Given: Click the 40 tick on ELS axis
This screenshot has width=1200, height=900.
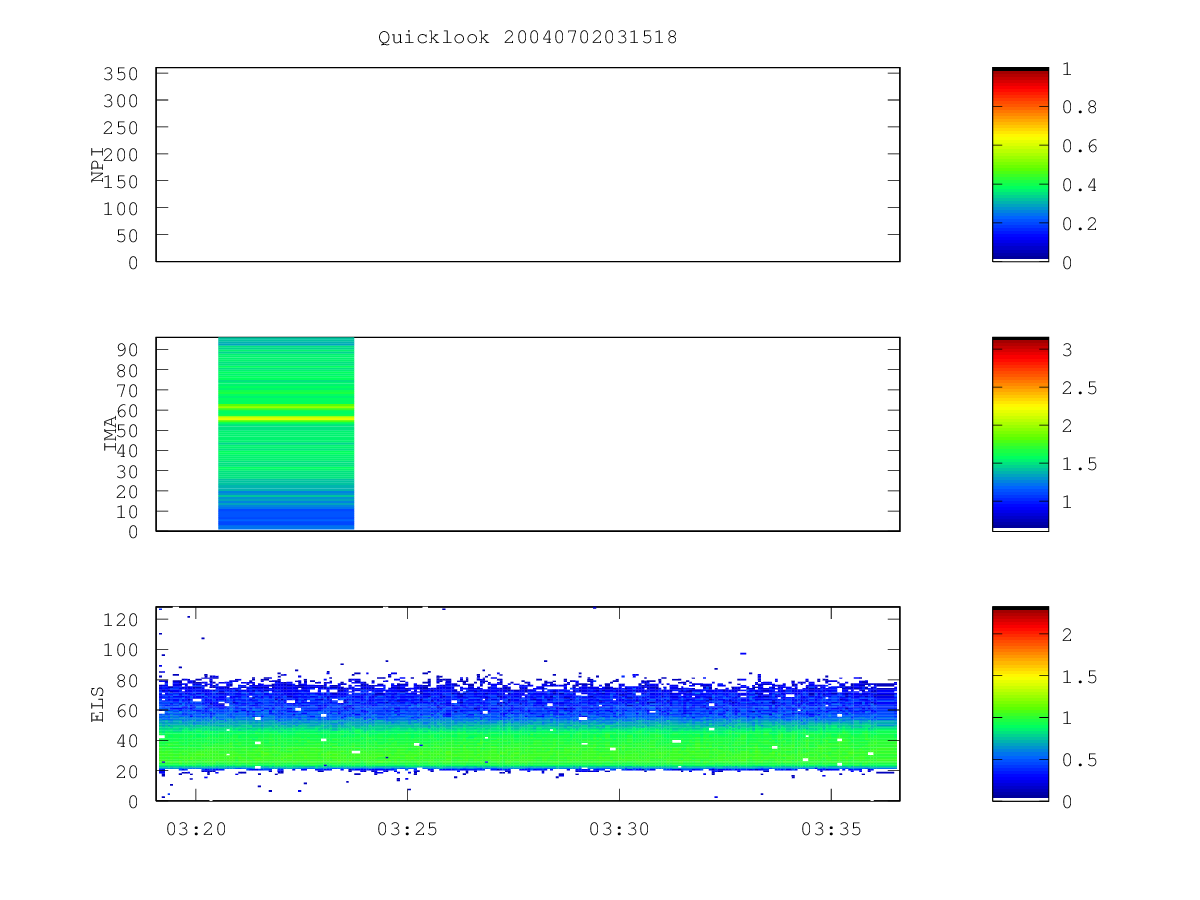Looking at the screenshot, I should click(127, 741).
